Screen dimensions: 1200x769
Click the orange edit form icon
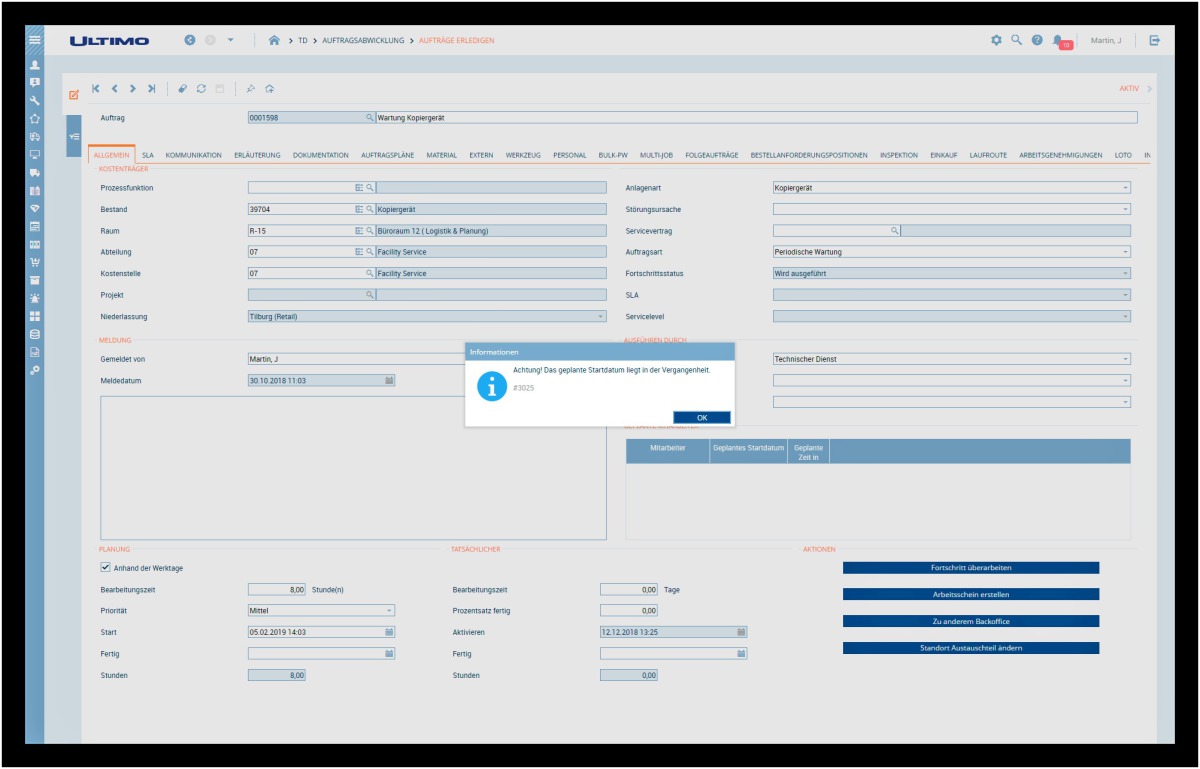73,95
